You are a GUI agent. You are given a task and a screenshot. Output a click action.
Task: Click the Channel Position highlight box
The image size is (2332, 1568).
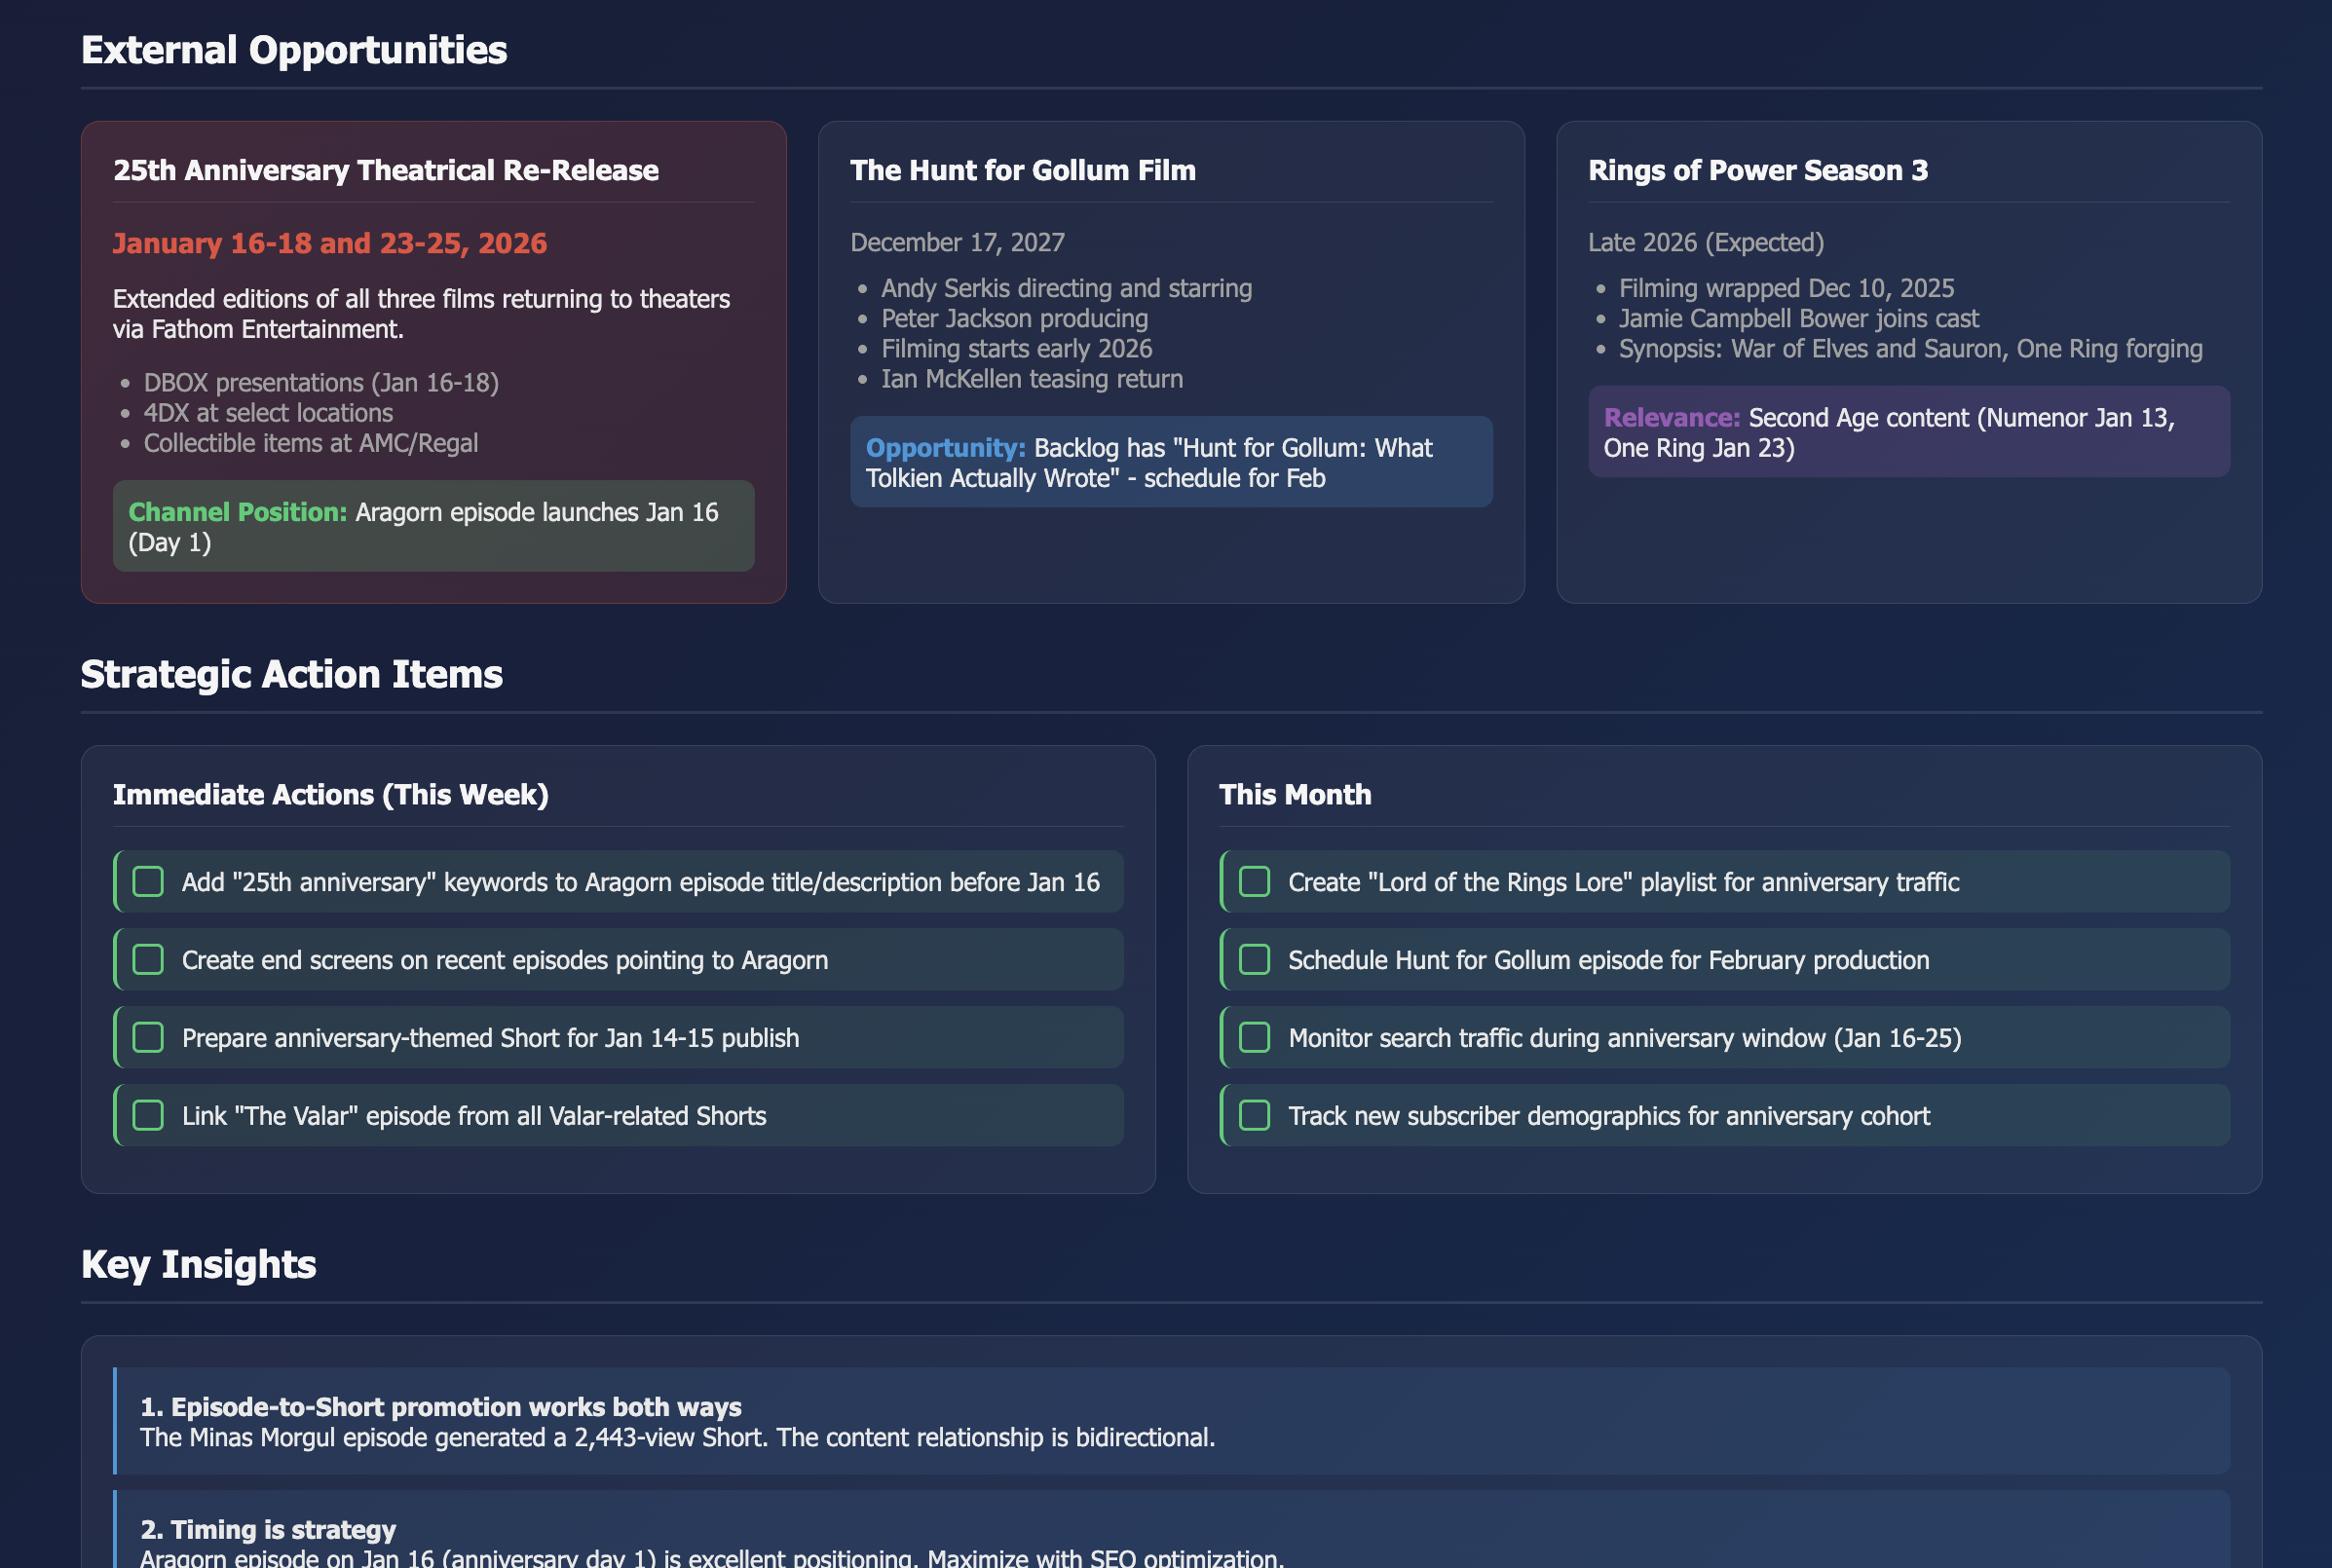[433, 527]
